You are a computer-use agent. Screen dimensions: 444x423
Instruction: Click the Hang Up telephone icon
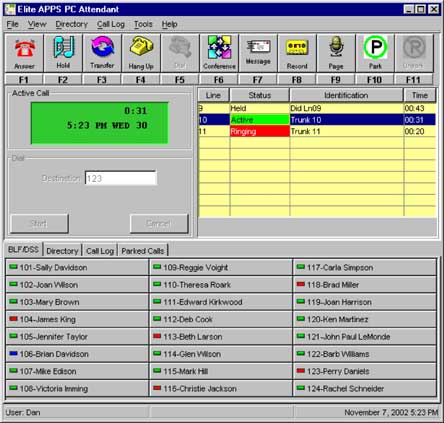point(141,53)
